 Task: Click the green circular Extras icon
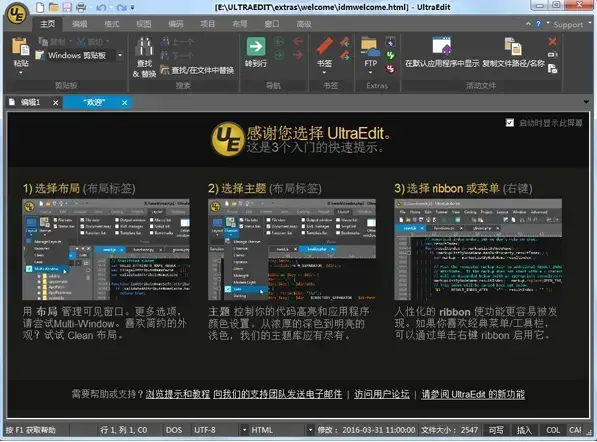tap(390, 56)
